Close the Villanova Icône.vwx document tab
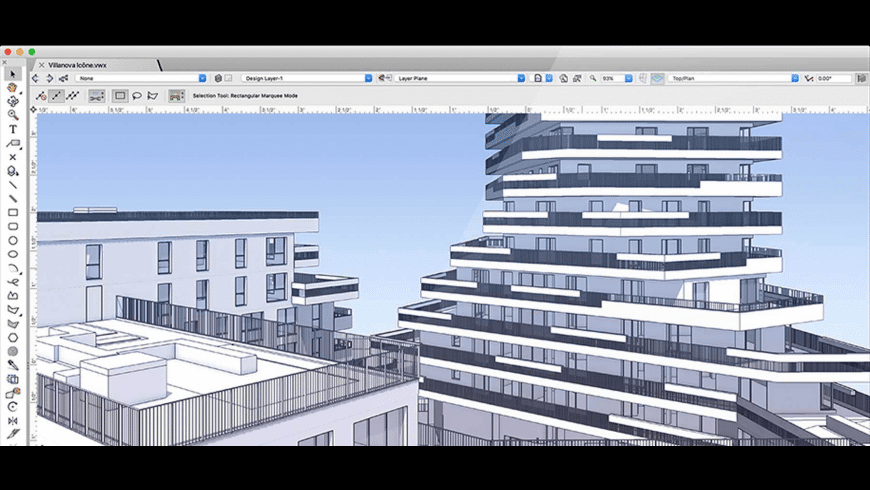 pos(41,64)
